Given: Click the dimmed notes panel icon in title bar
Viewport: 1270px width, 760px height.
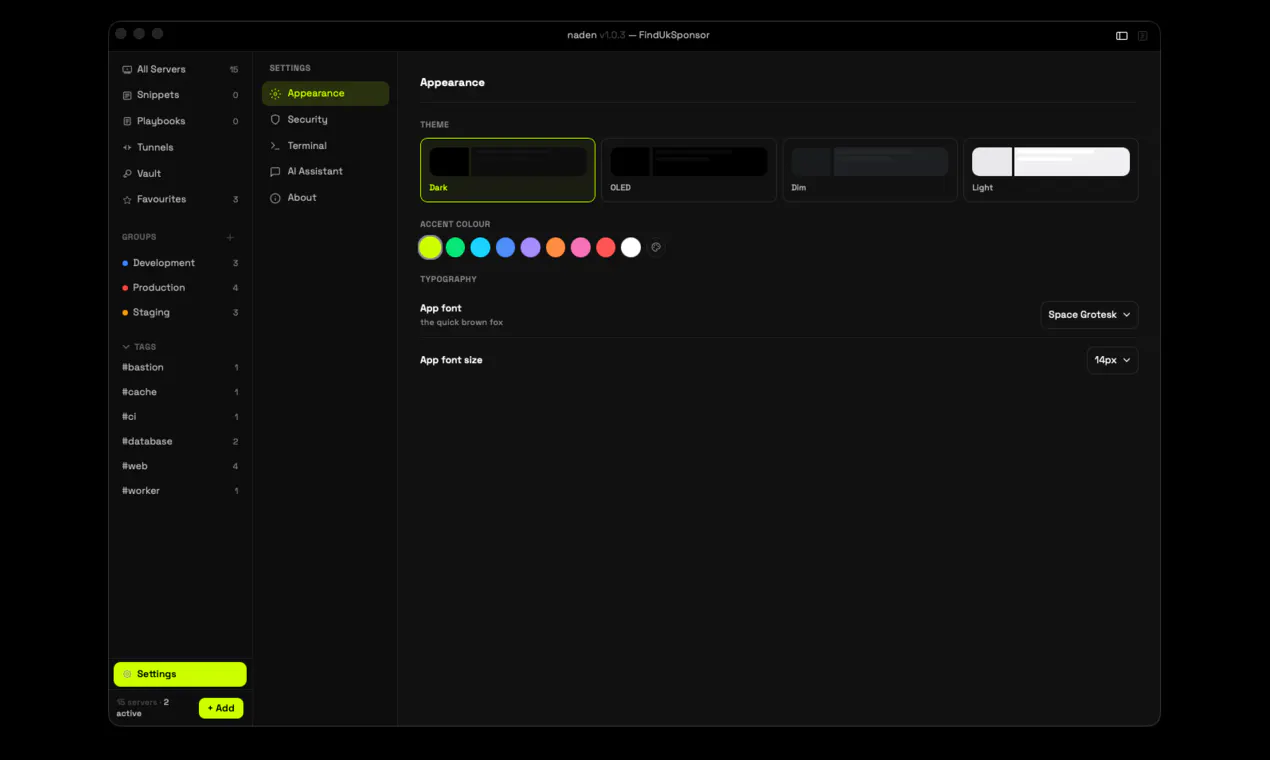Looking at the screenshot, I should click(x=1142, y=36).
